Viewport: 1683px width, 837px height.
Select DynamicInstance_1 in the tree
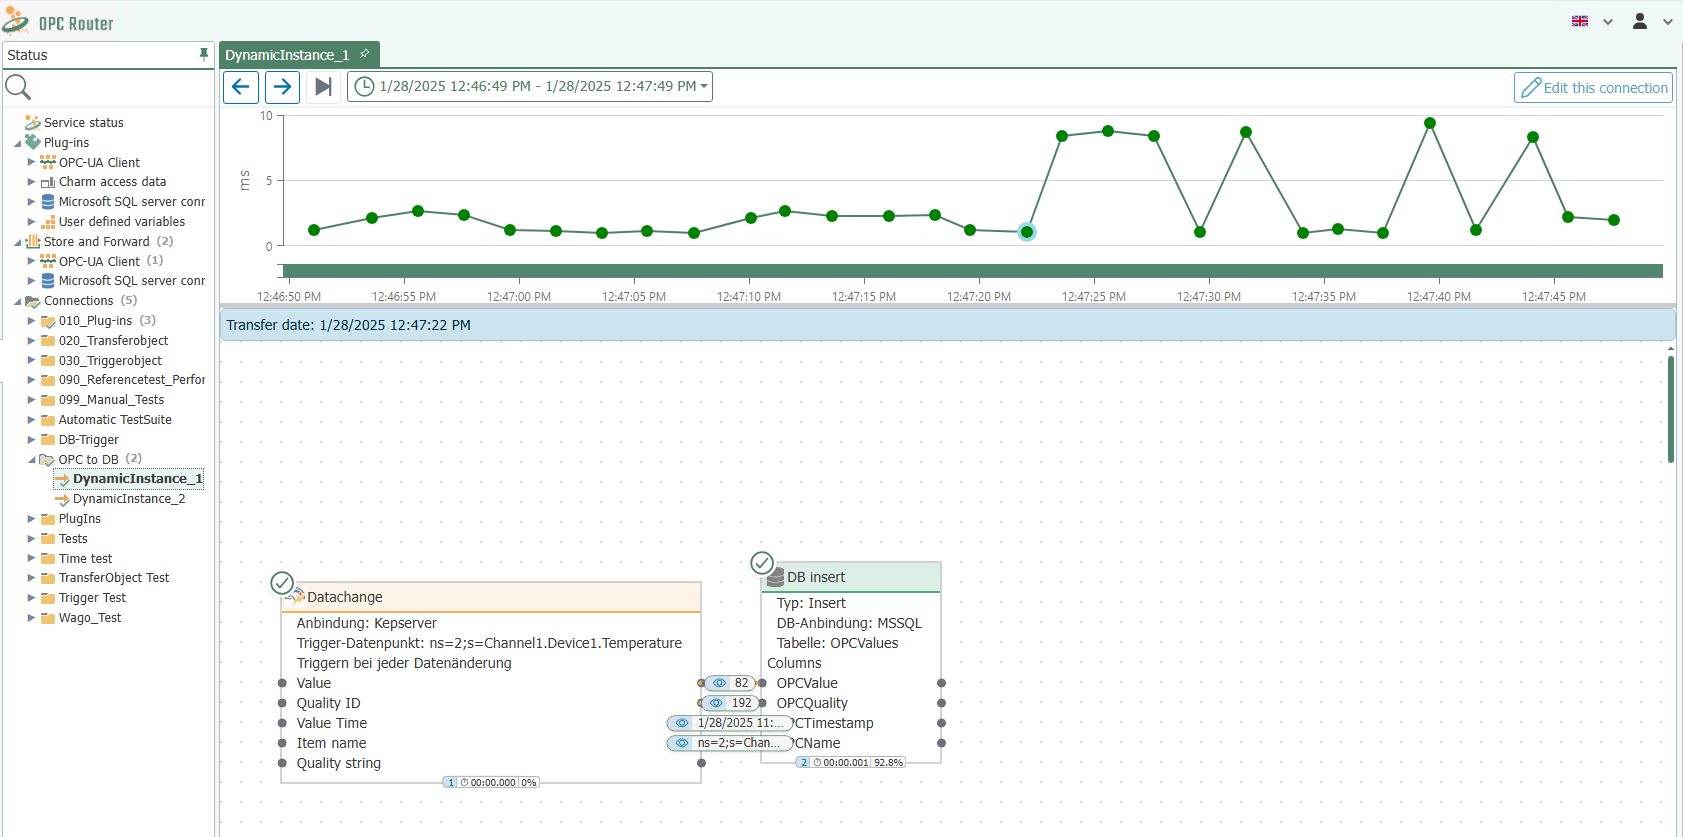pos(137,479)
